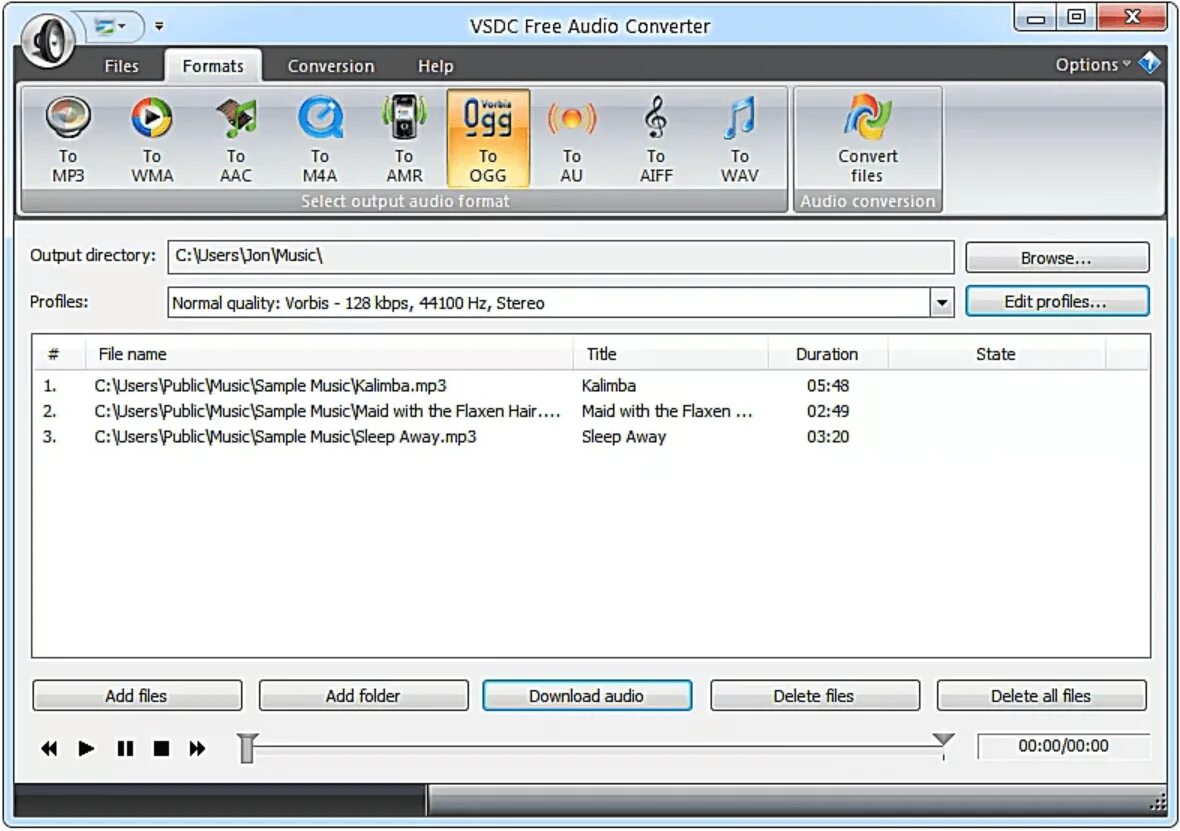Open the Options dropdown menu
The height and width of the screenshot is (831, 1180).
click(1093, 65)
